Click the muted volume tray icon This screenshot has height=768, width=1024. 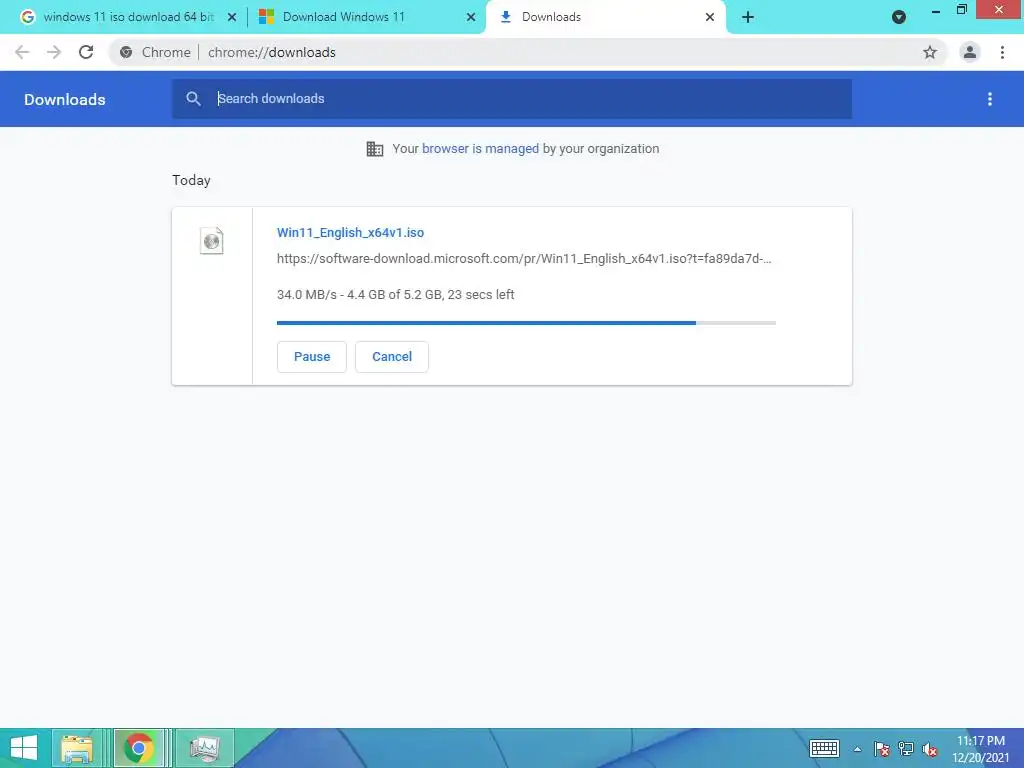(930, 748)
